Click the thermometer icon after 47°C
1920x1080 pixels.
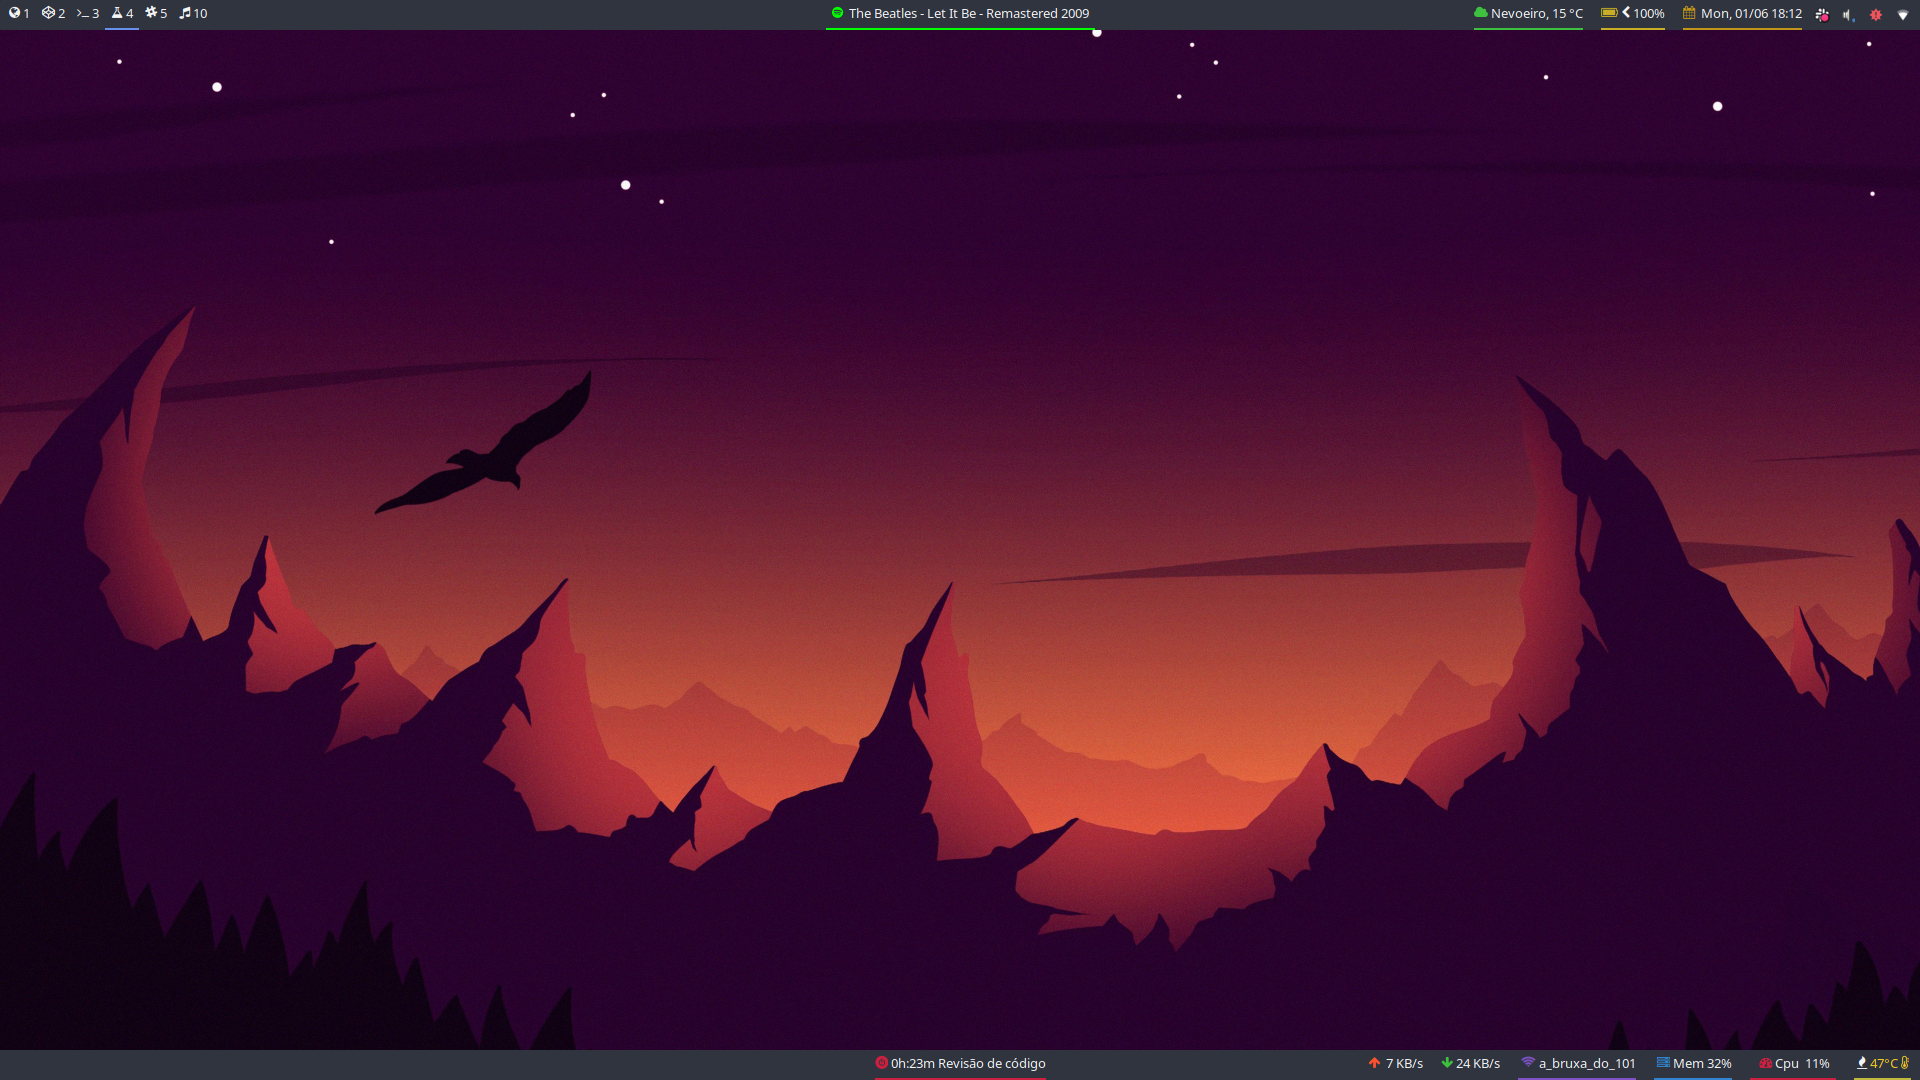[1905, 1063]
